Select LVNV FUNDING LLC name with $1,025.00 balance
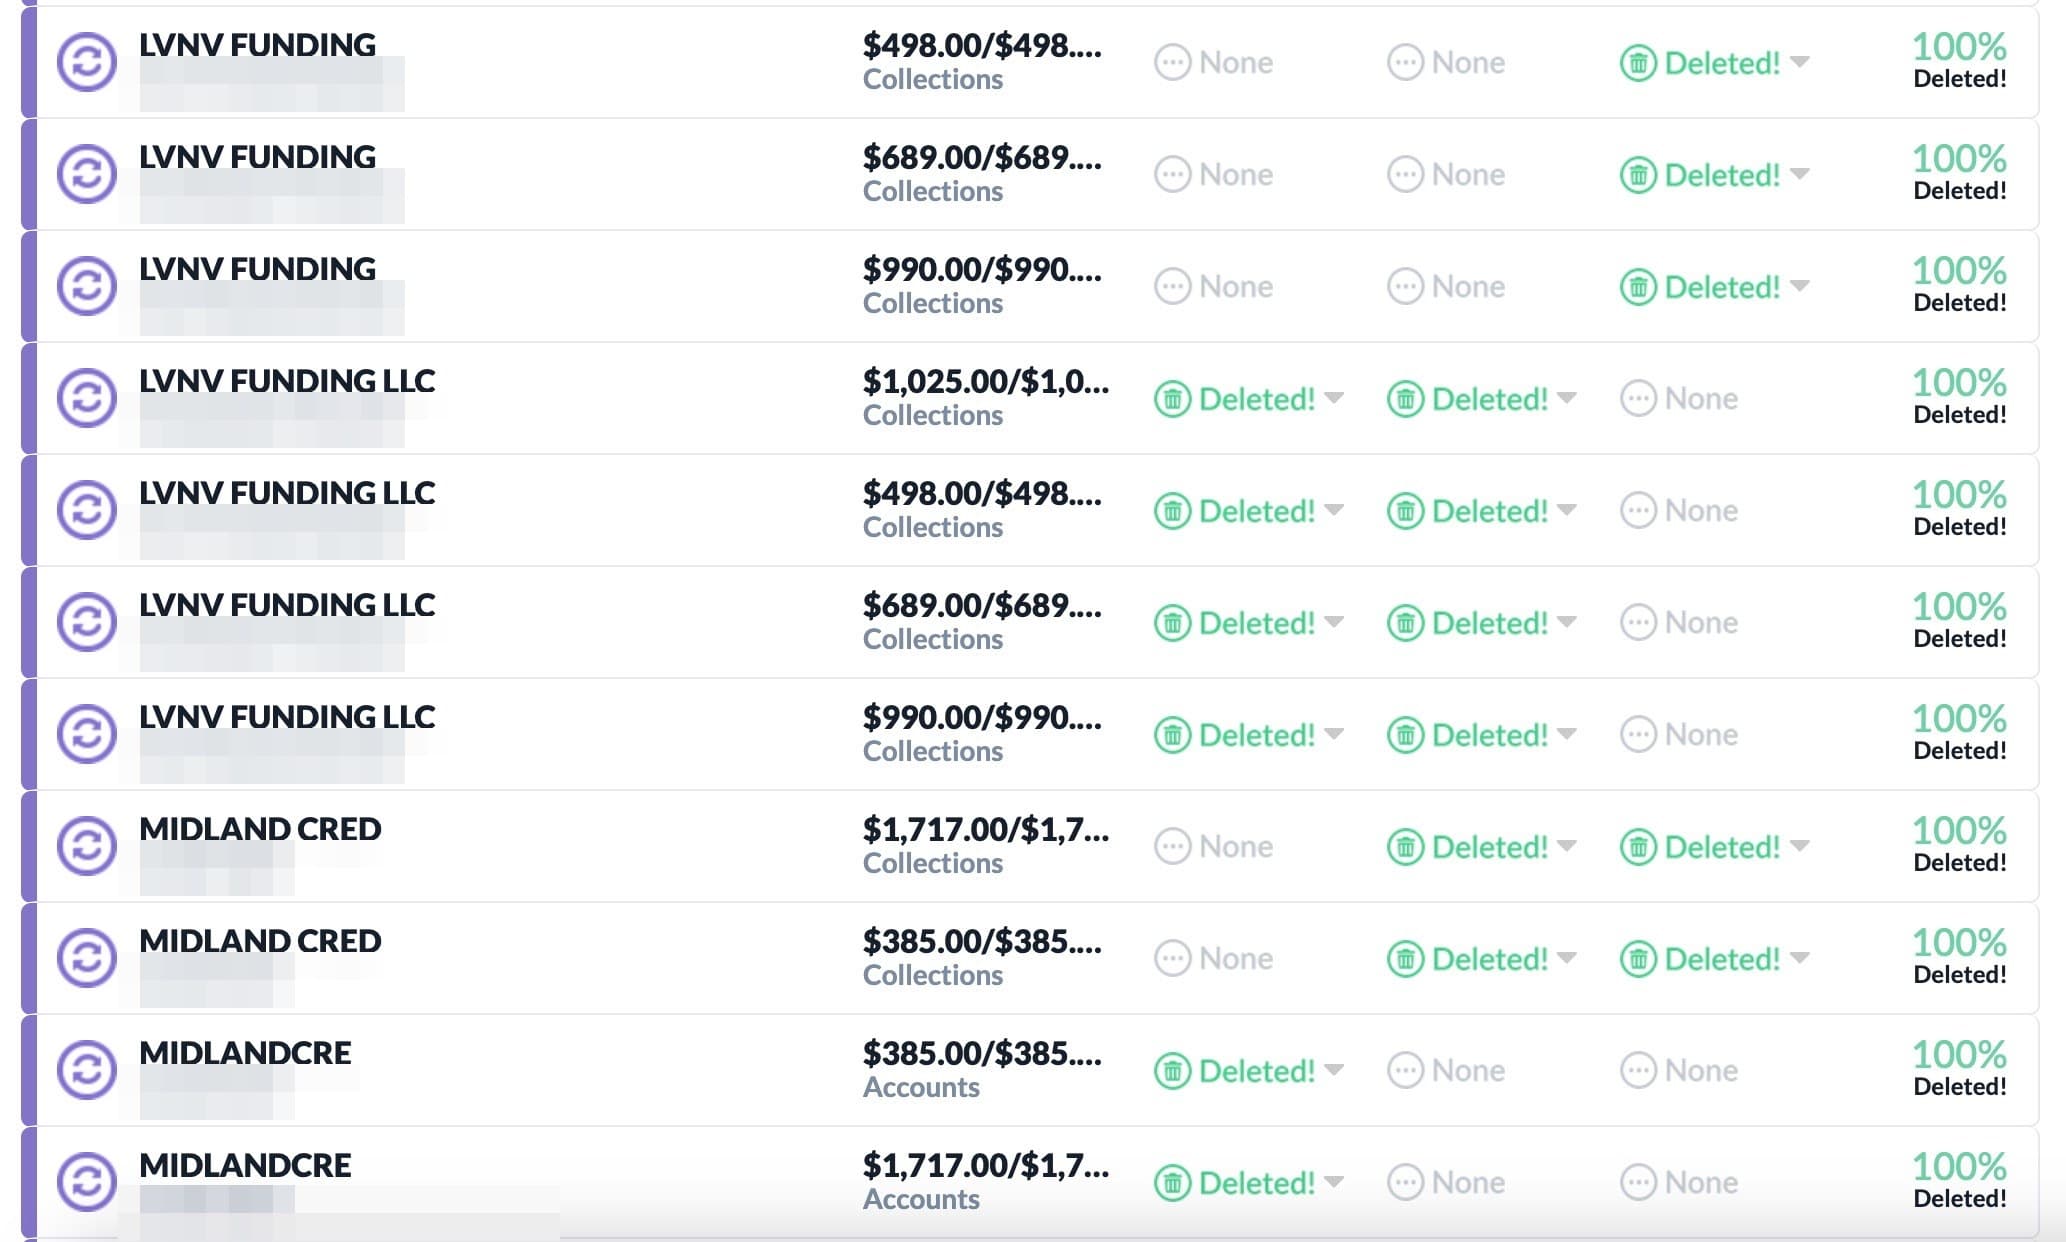The width and height of the screenshot is (2066, 1242). click(x=287, y=381)
